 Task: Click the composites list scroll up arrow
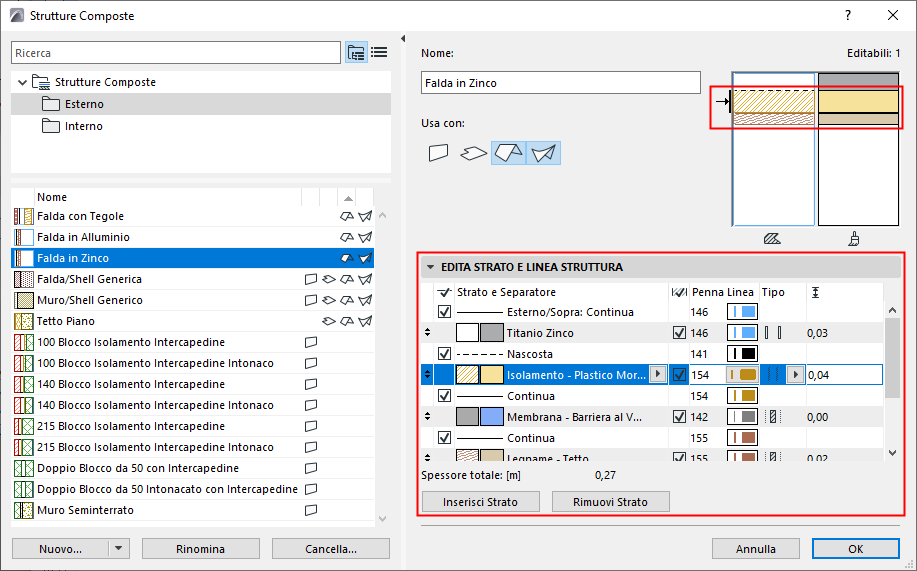point(382,216)
